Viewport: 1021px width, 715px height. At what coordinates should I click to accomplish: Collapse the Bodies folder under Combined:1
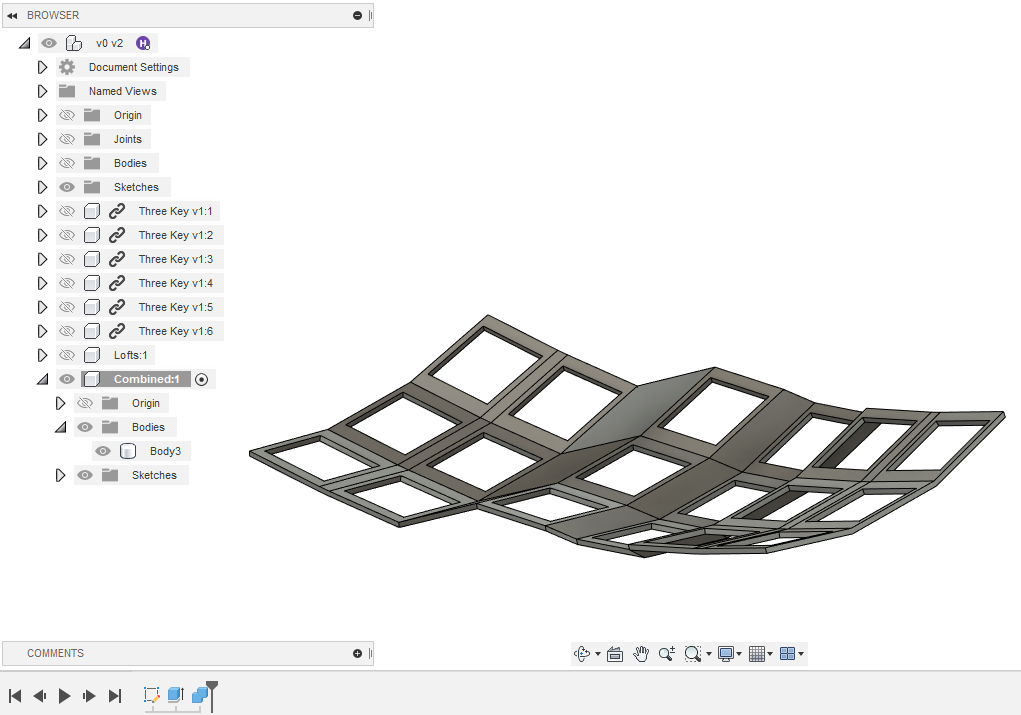coord(60,427)
